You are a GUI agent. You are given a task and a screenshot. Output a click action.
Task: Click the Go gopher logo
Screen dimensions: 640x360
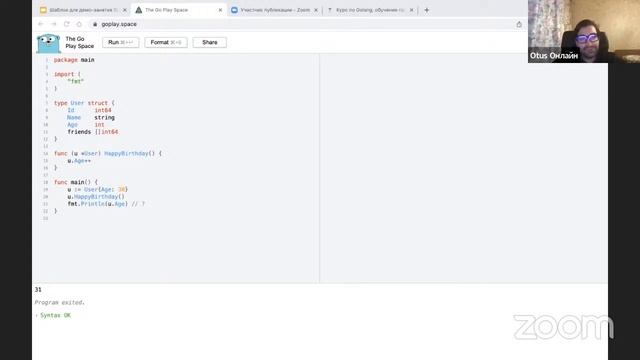[48, 43]
